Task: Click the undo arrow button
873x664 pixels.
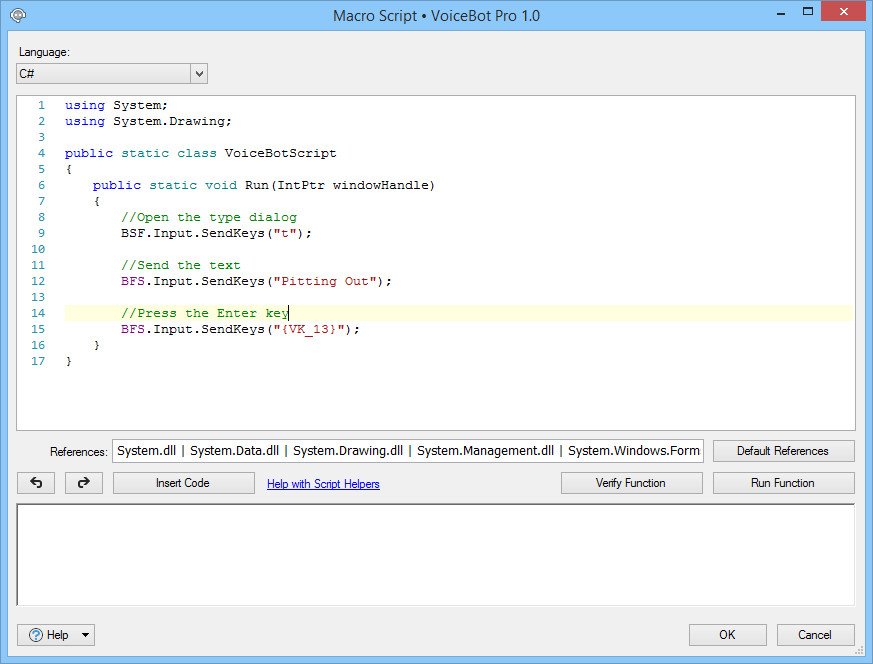Action: [36, 483]
